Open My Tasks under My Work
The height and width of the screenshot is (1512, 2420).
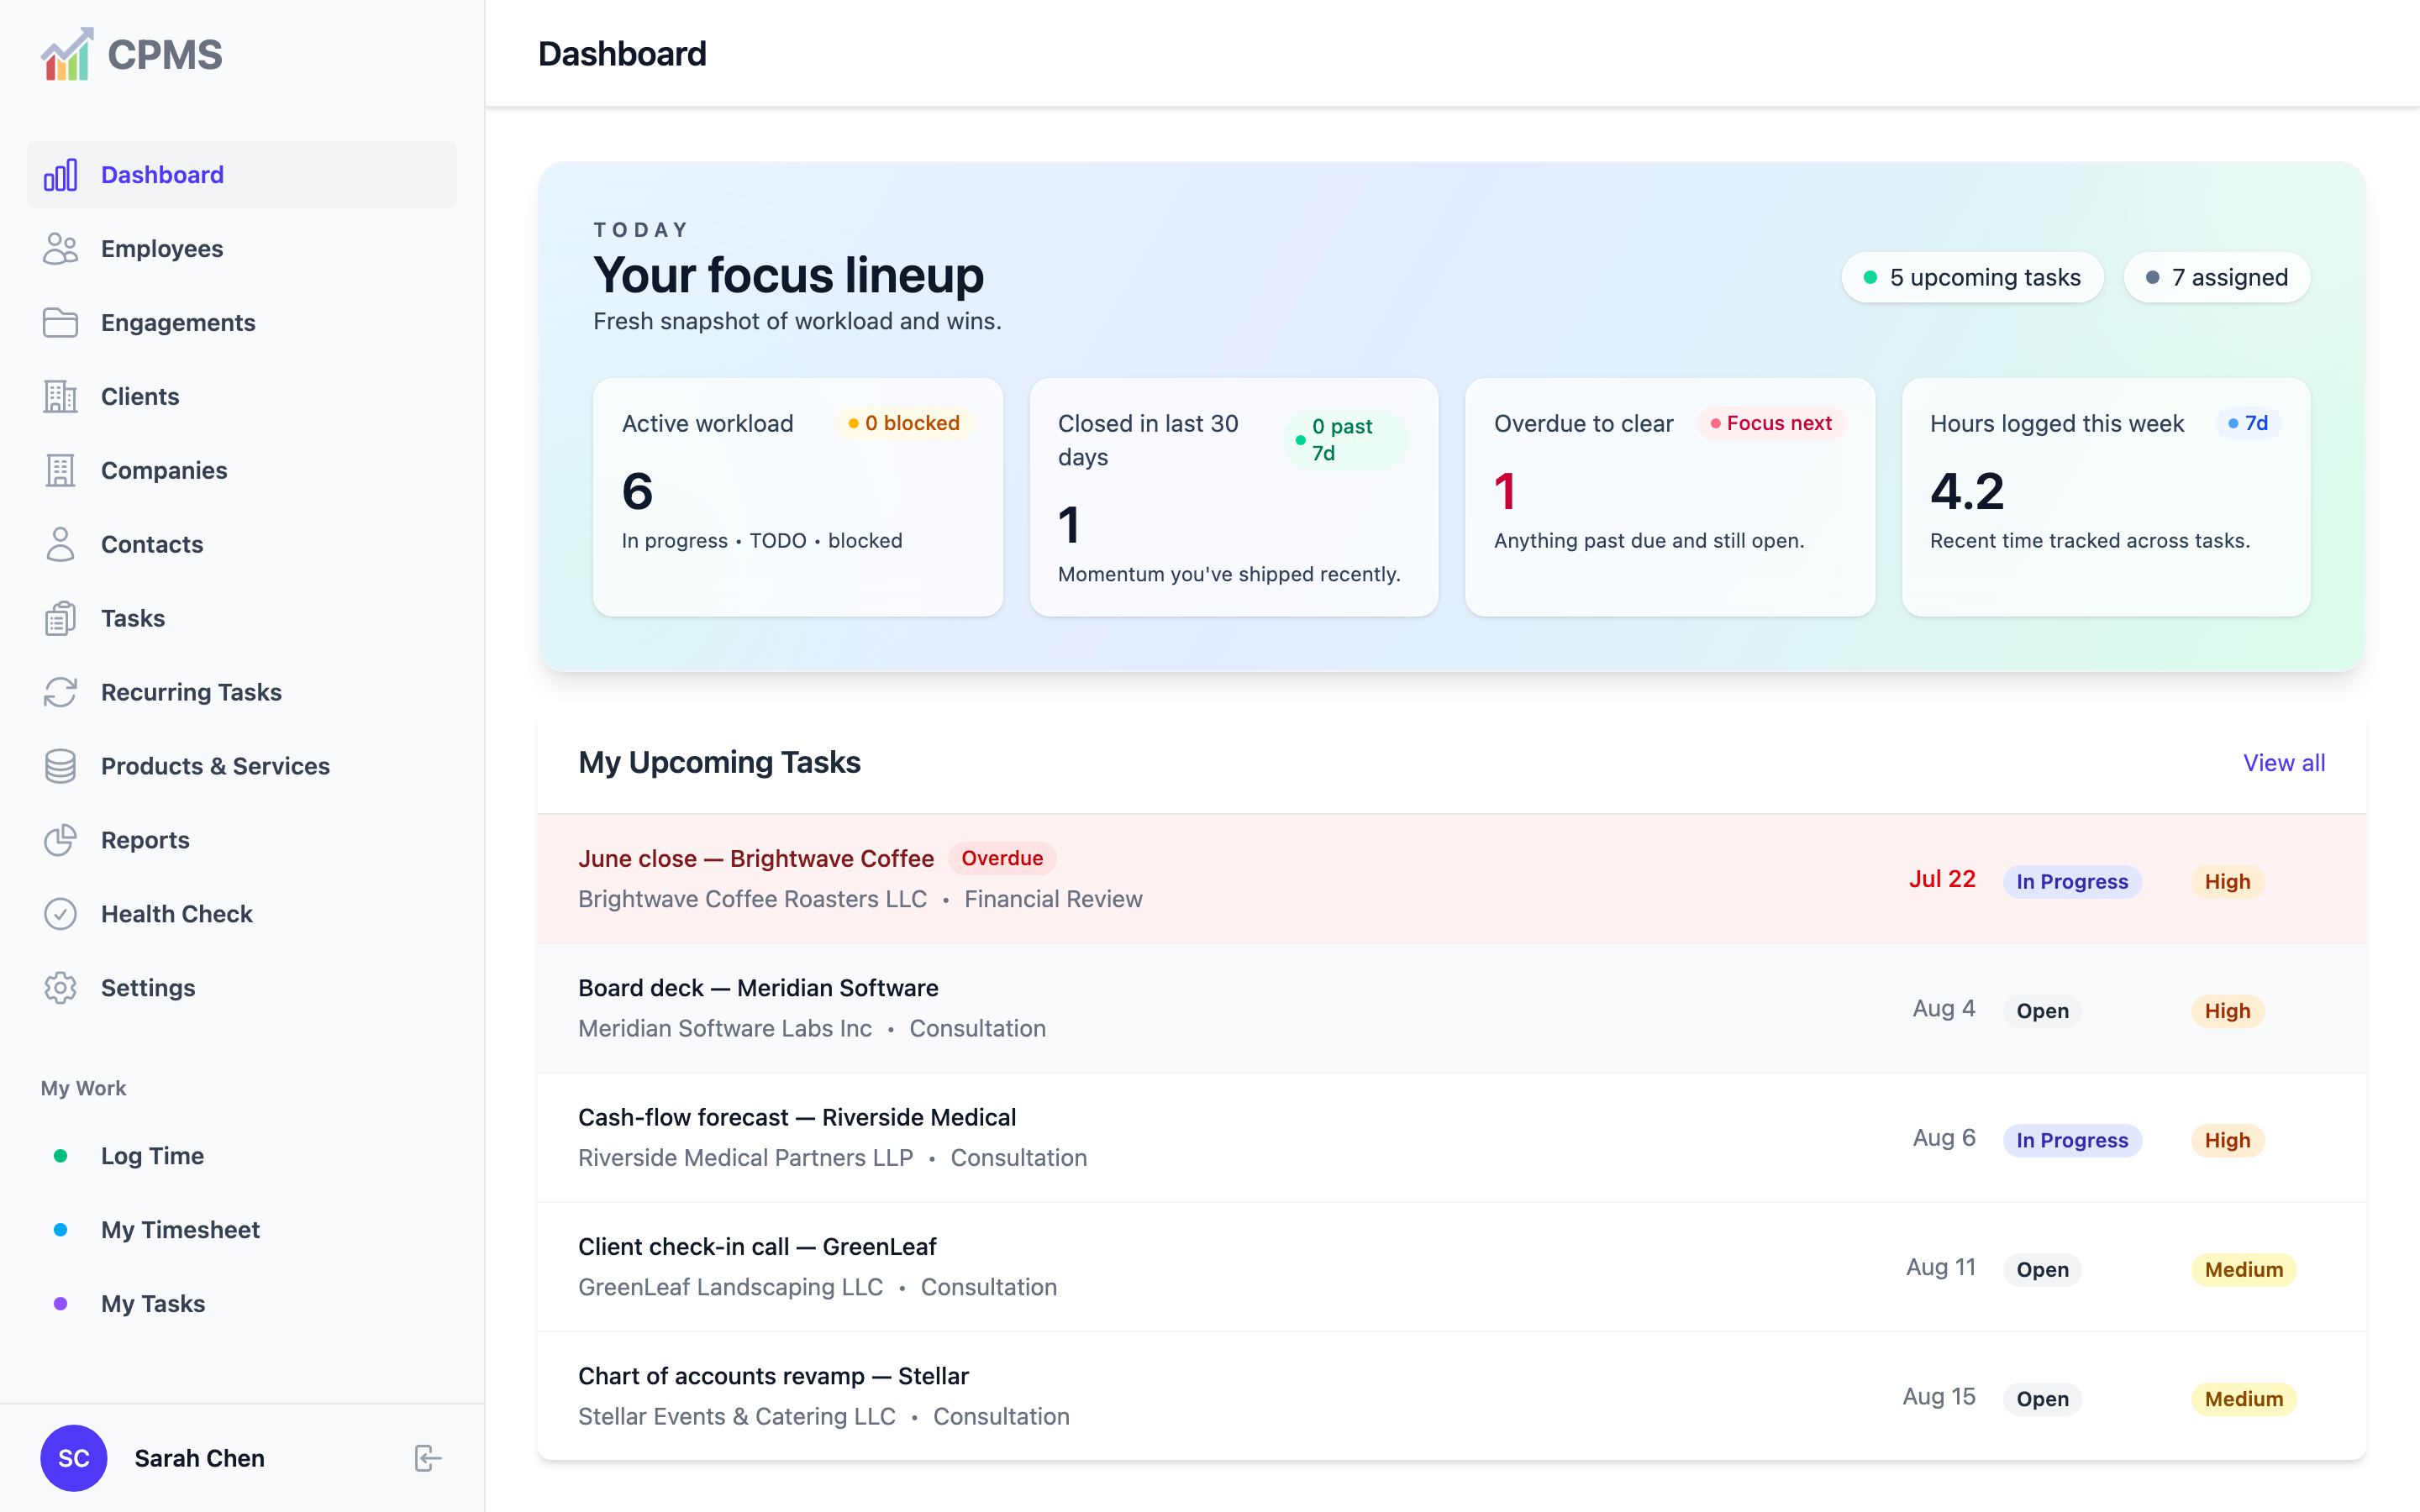coord(242,1305)
